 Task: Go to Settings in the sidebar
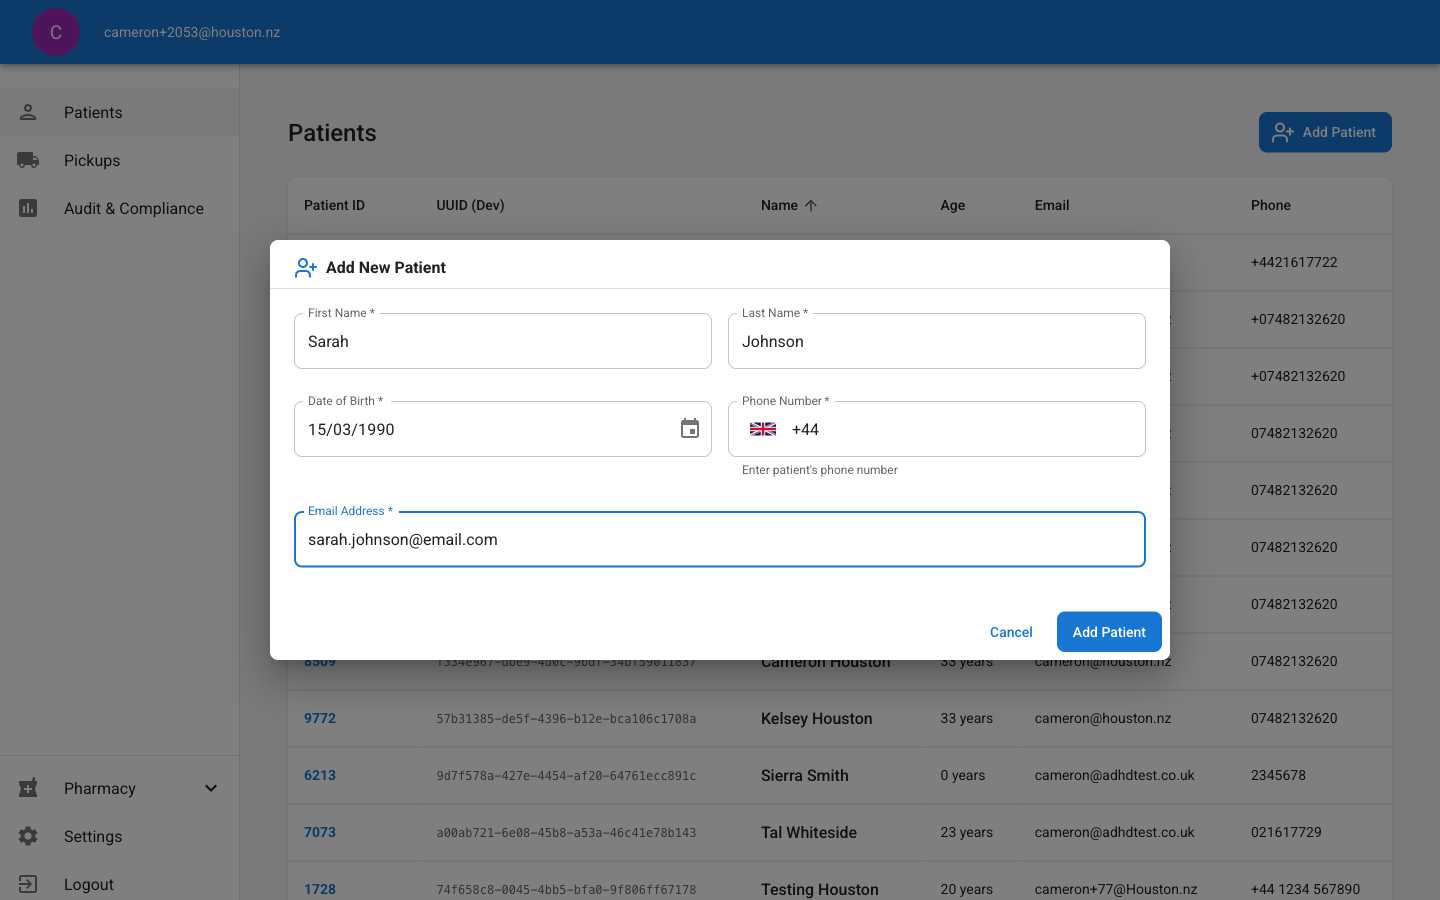pyautogui.click(x=120, y=836)
